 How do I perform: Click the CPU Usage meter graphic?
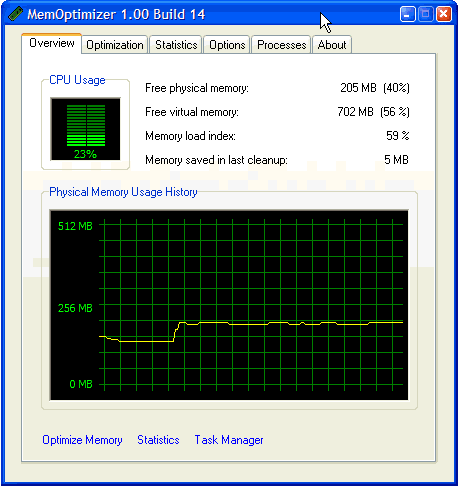[x=86, y=129]
